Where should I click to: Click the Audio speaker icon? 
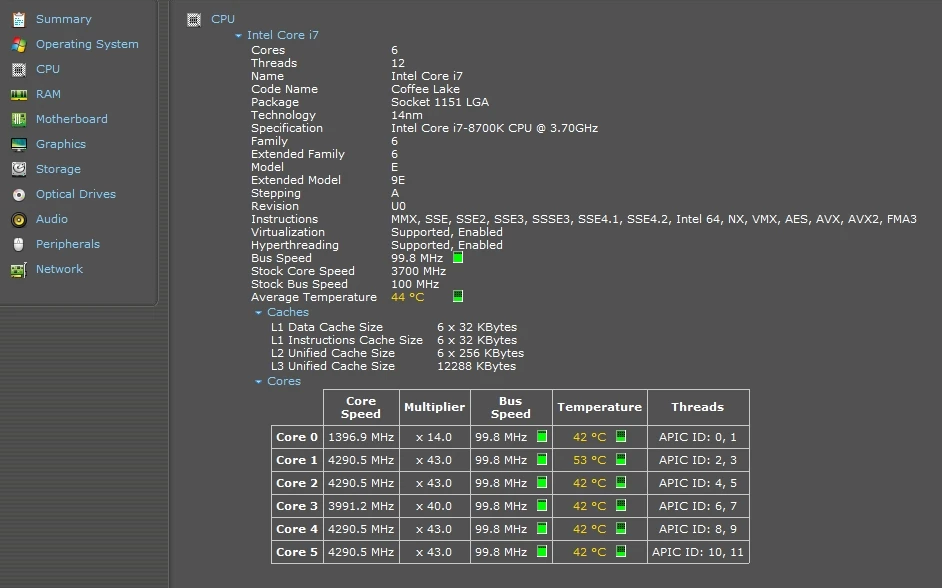pyautogui.click(x=19, y=220)
